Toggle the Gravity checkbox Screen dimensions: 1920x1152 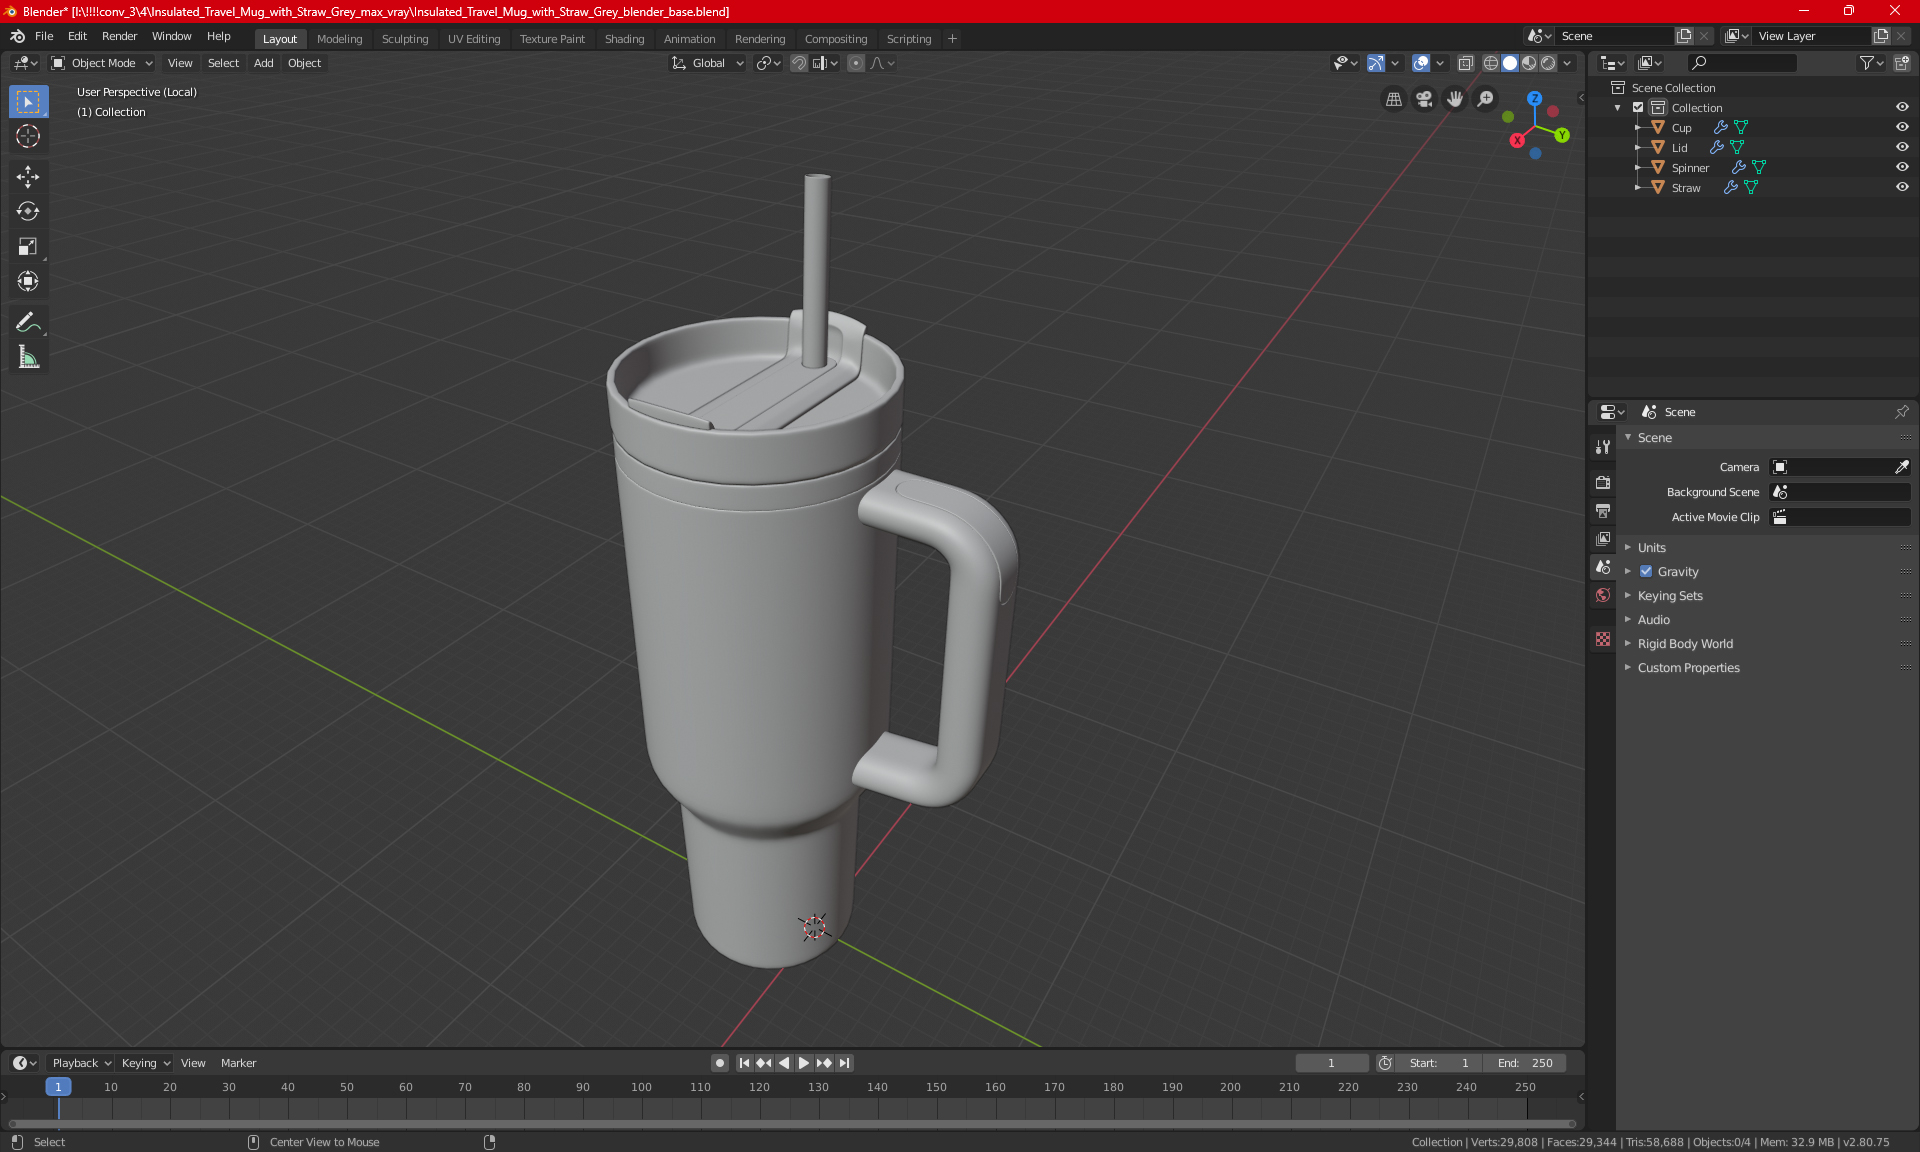point(1646,572)
